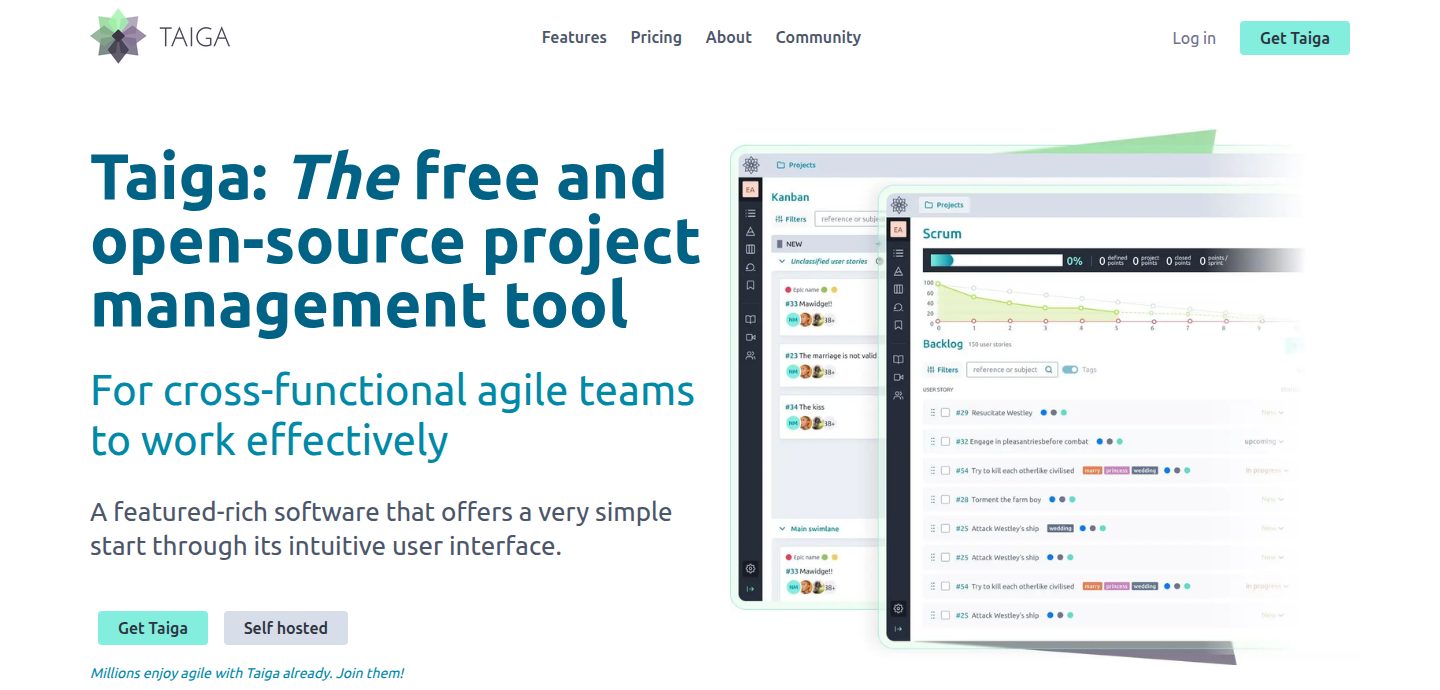The image size is (1440, 690).
Task: Open #34 The kiss kanban card
Action: 830,416
